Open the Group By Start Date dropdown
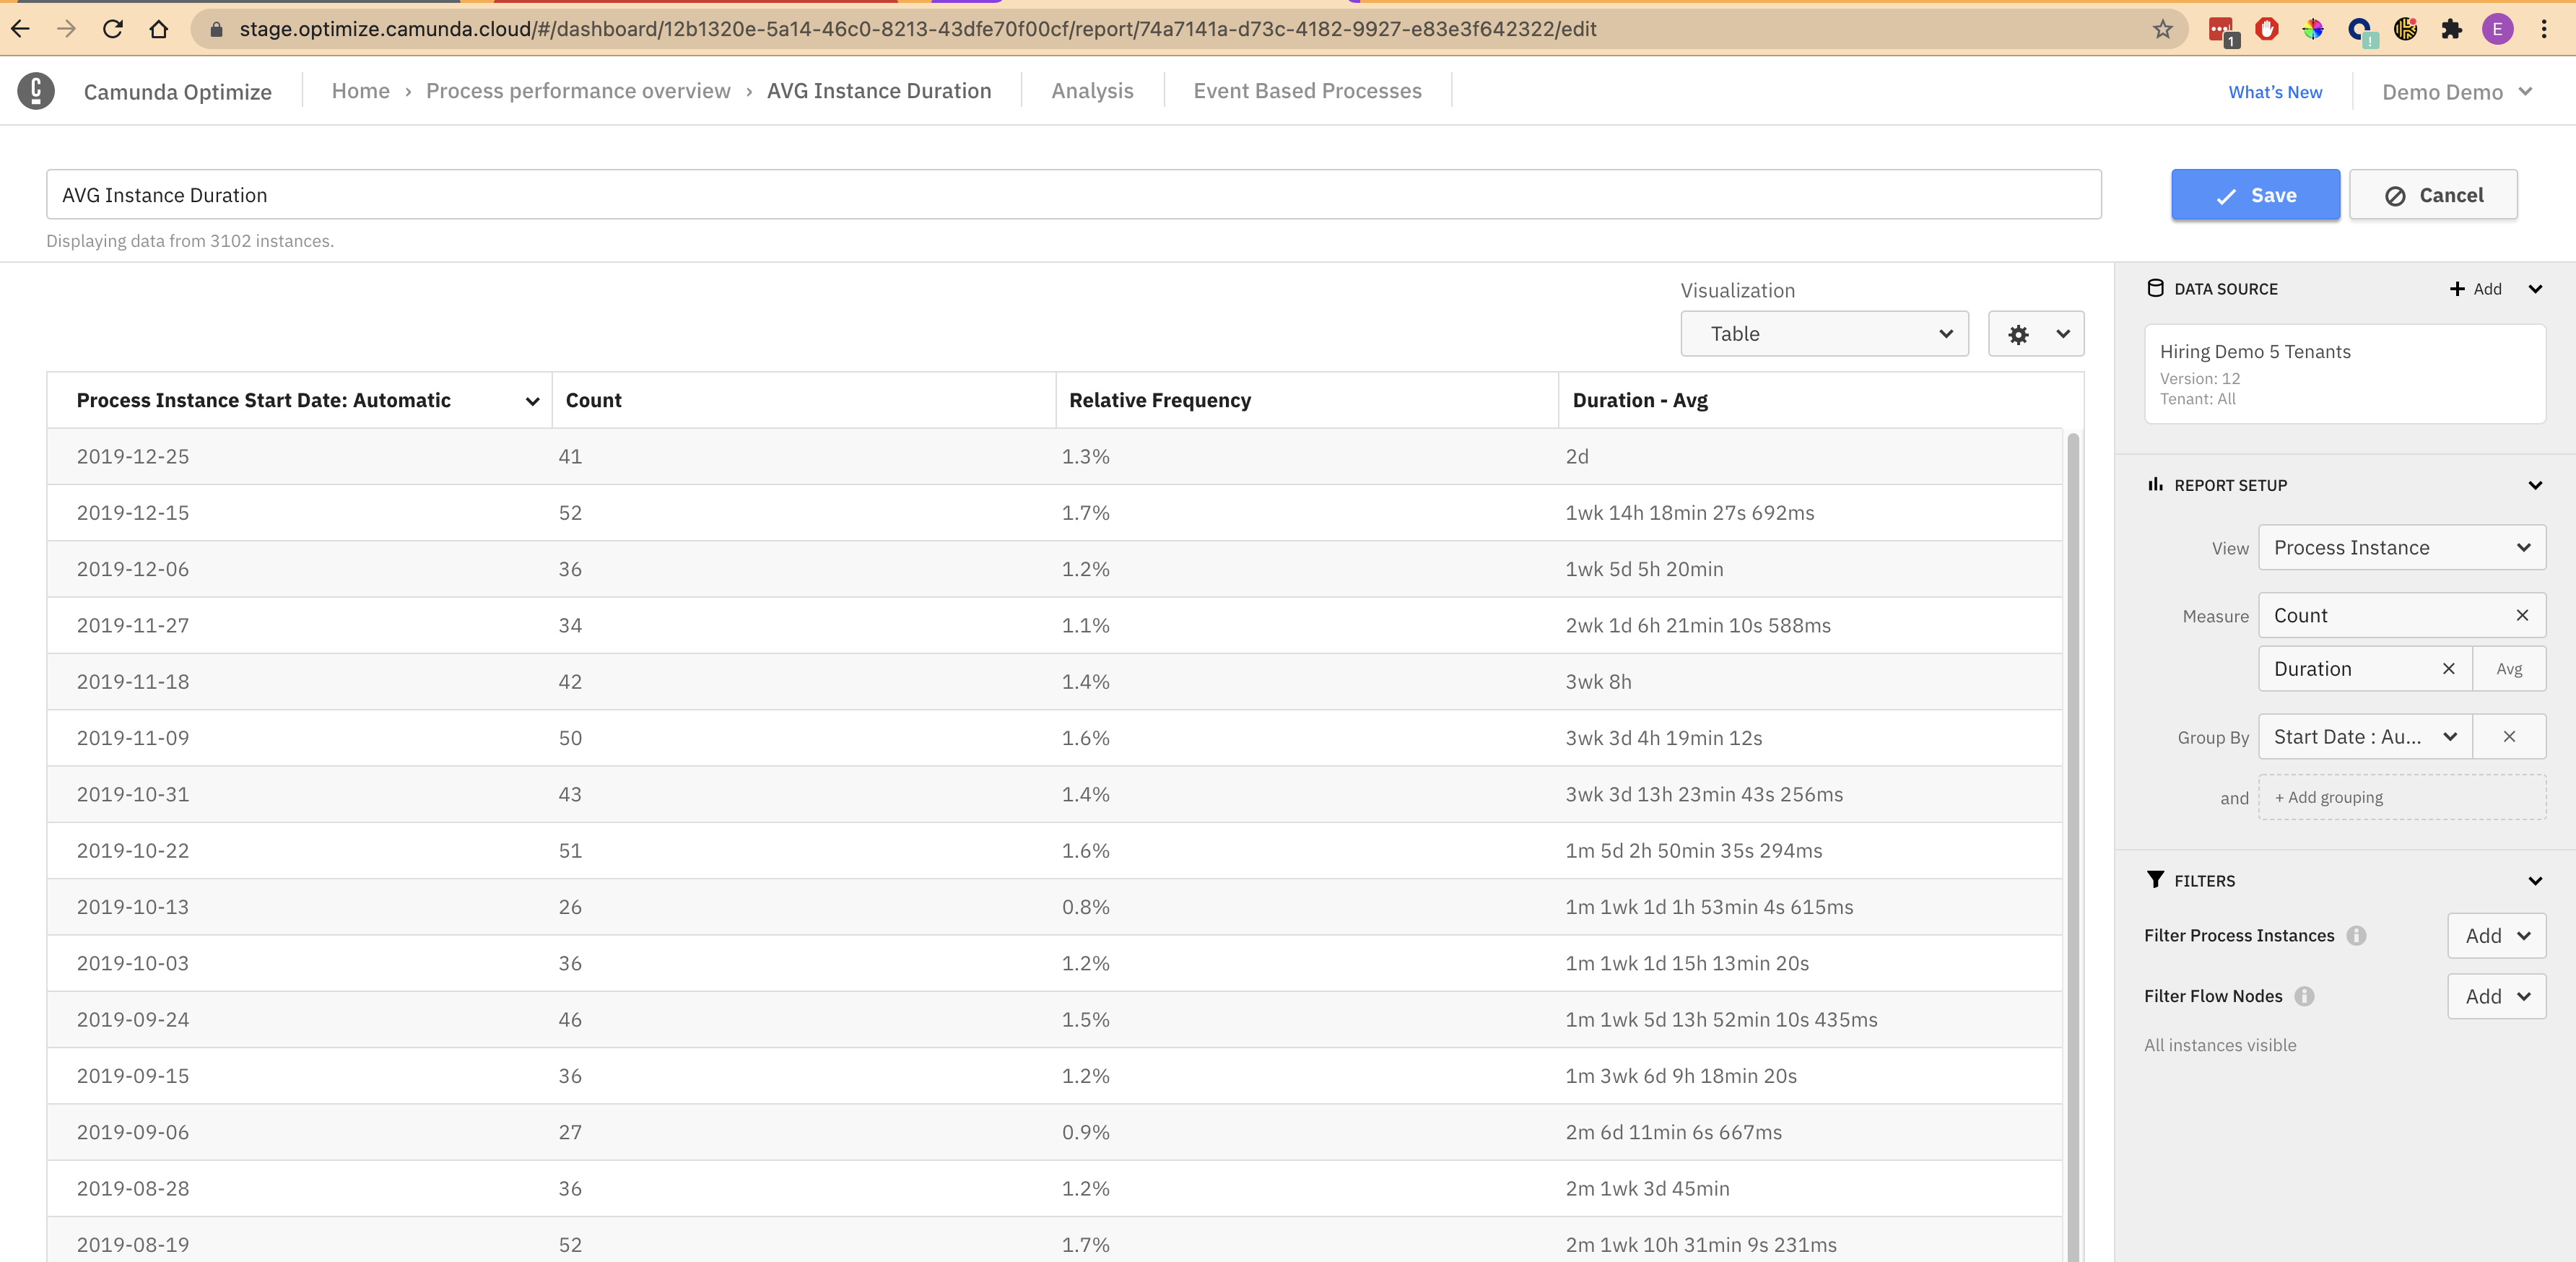The image size is (2576, 1262). pos(2365,736)
